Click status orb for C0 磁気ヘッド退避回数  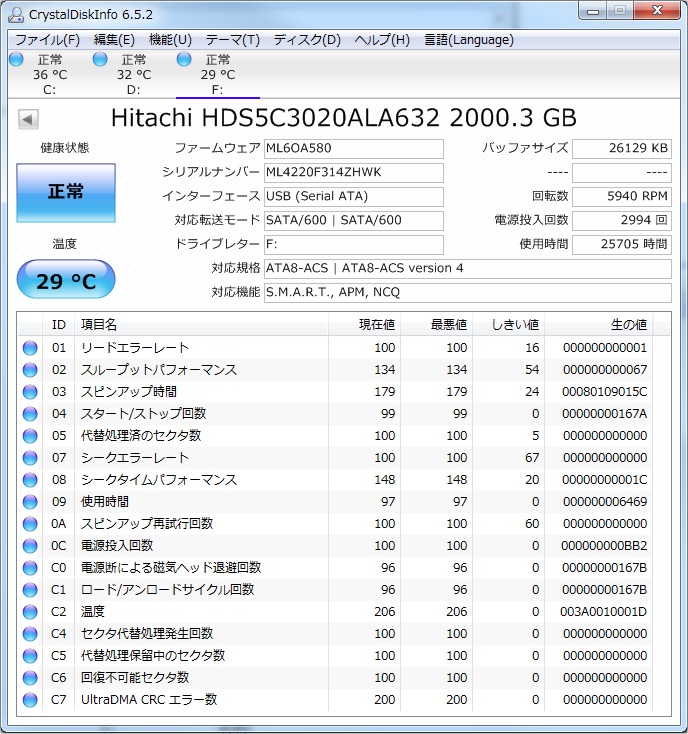[x=30, y=568]
